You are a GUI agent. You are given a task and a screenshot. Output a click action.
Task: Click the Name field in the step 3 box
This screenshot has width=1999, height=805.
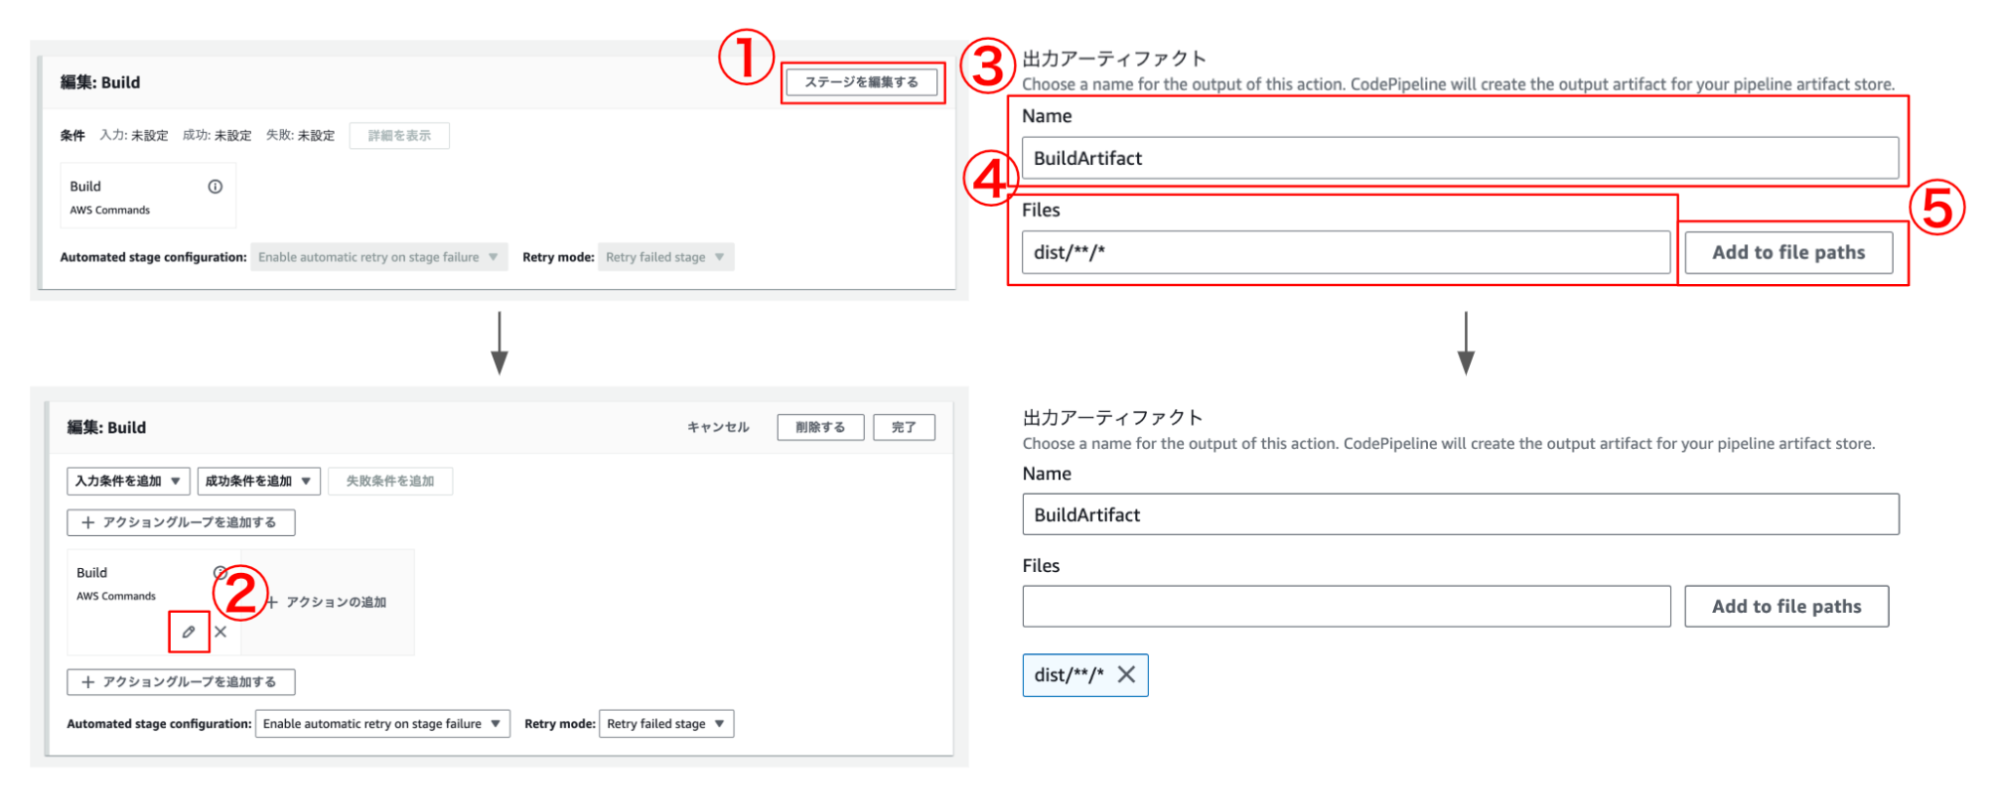coord(1459,159)
